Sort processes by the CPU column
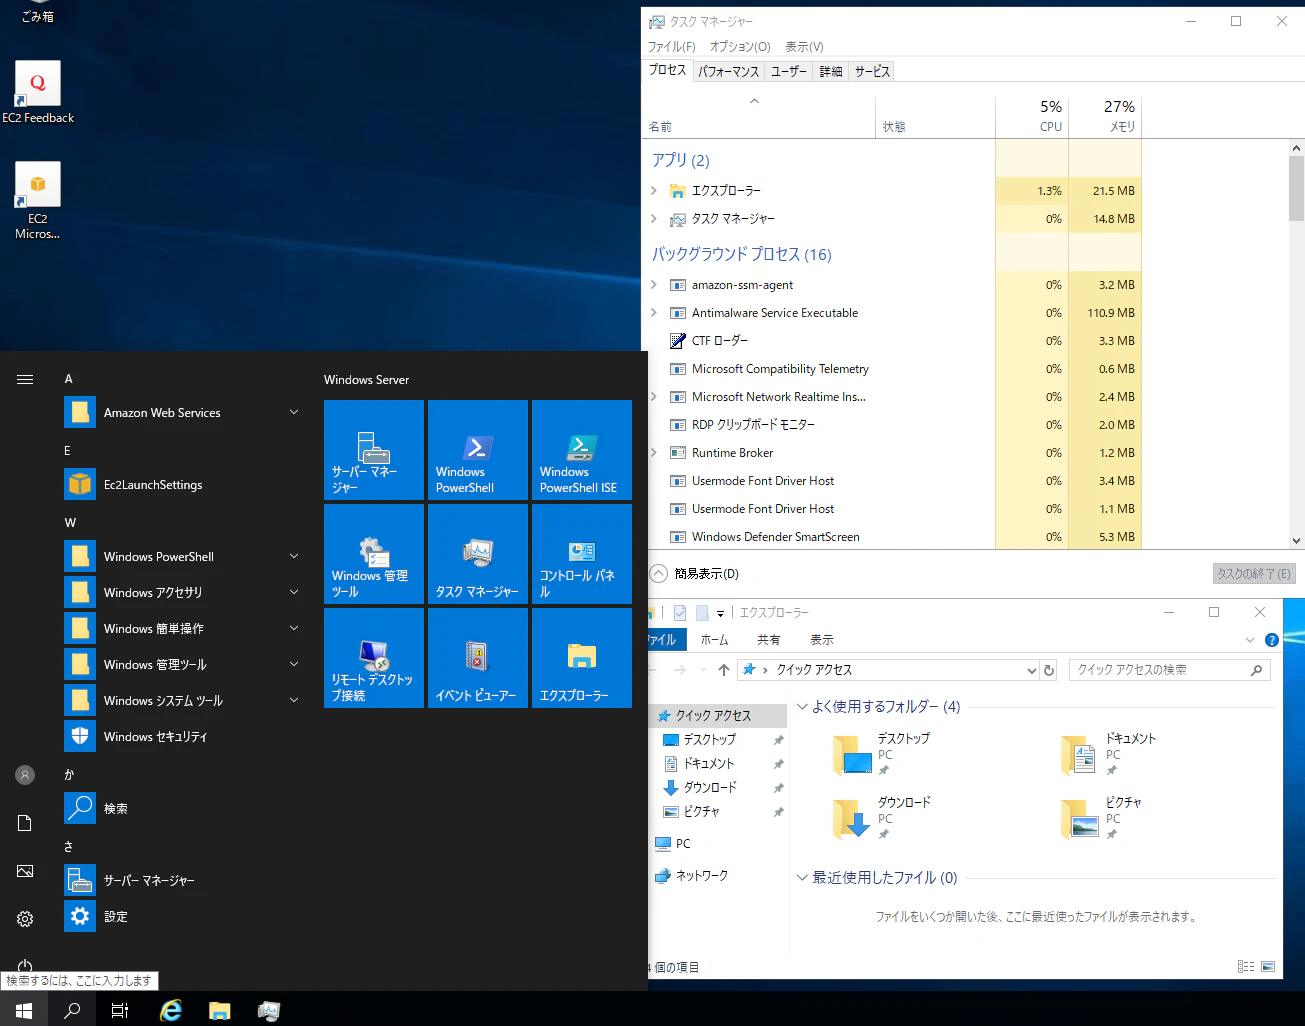Viewport: 1305px width, 1026px height. click(x=1032, y=116)
